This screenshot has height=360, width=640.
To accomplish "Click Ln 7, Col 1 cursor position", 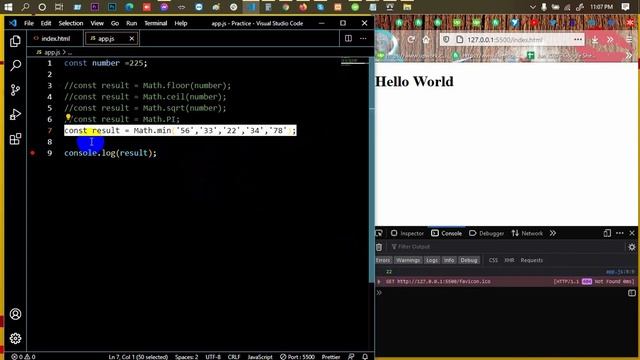I will coord(138,356).
